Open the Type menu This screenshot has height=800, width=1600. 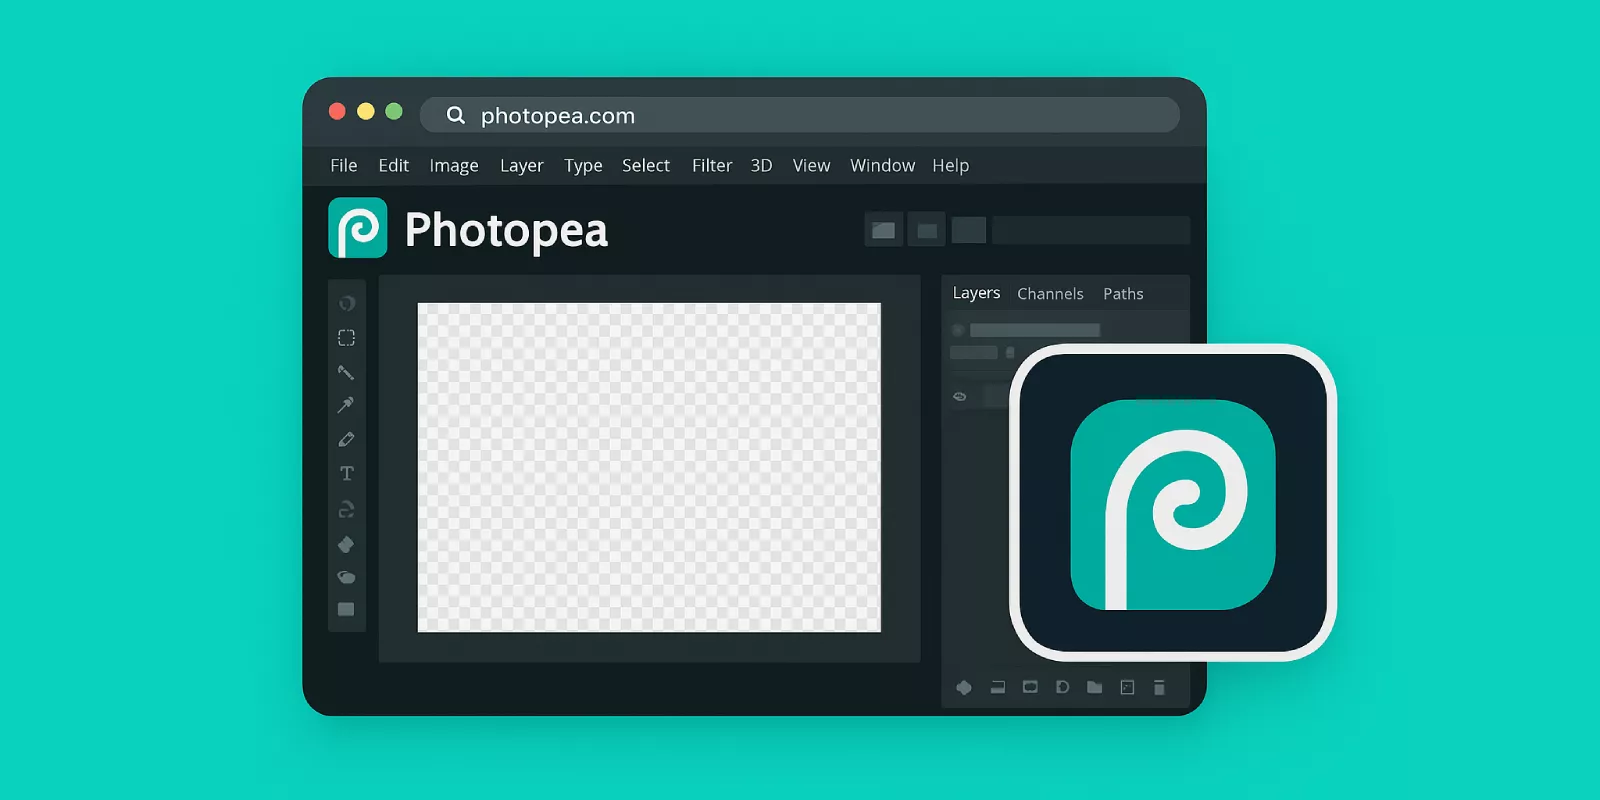(583, 166)
